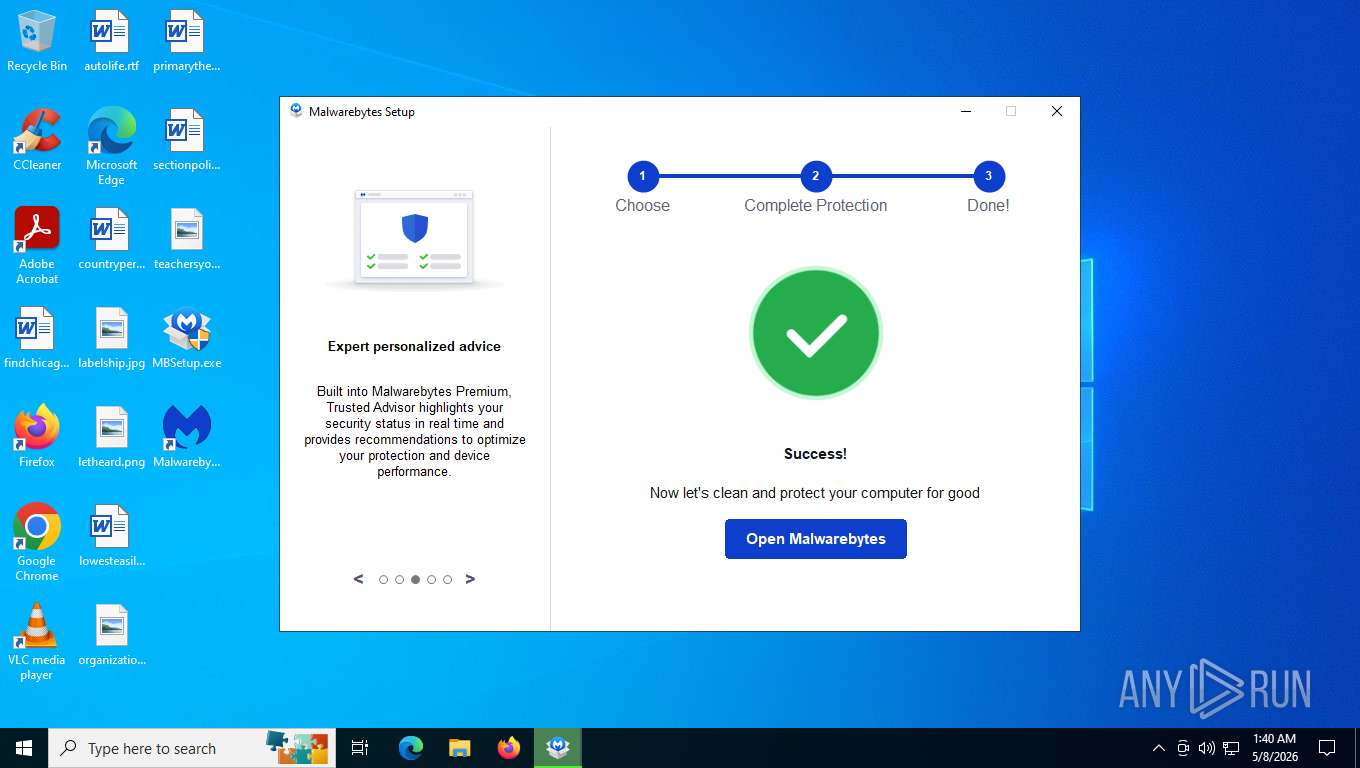Screen dimensions: 1360x768
Task: Minimize the Malwarebytes Setup window
Action: [965, 111]
